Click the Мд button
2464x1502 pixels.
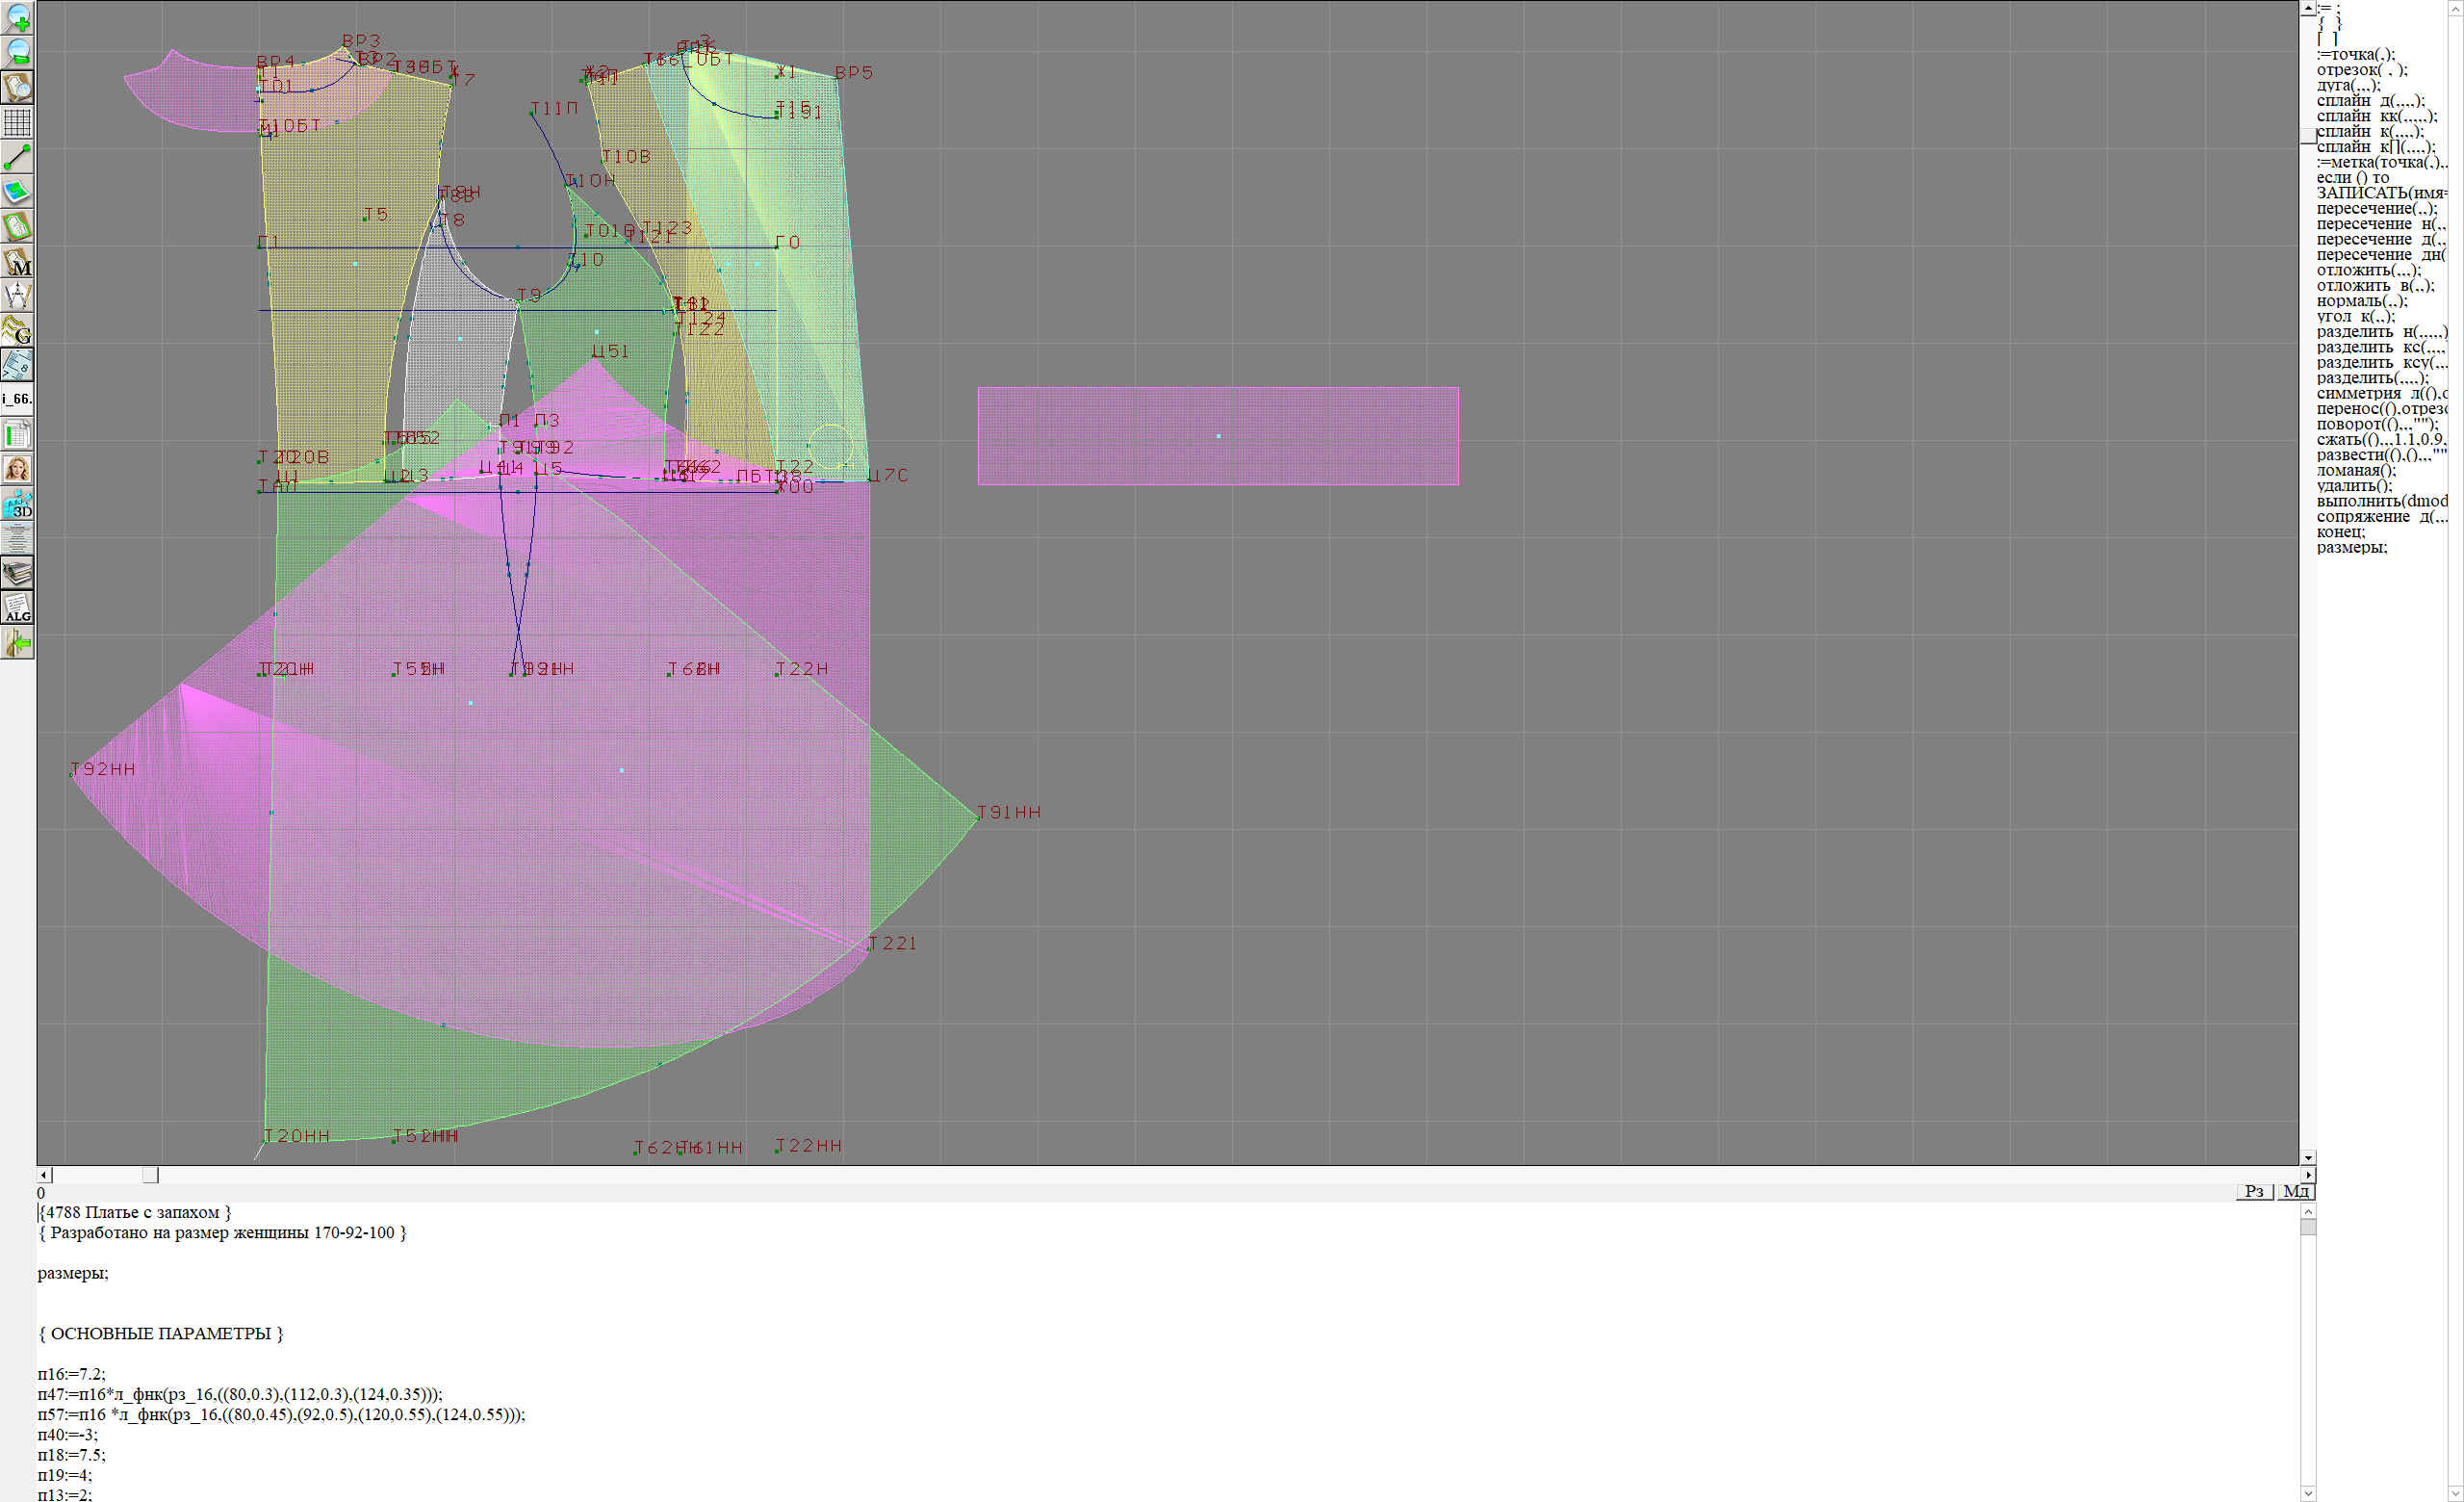tap(2296, 1191)
